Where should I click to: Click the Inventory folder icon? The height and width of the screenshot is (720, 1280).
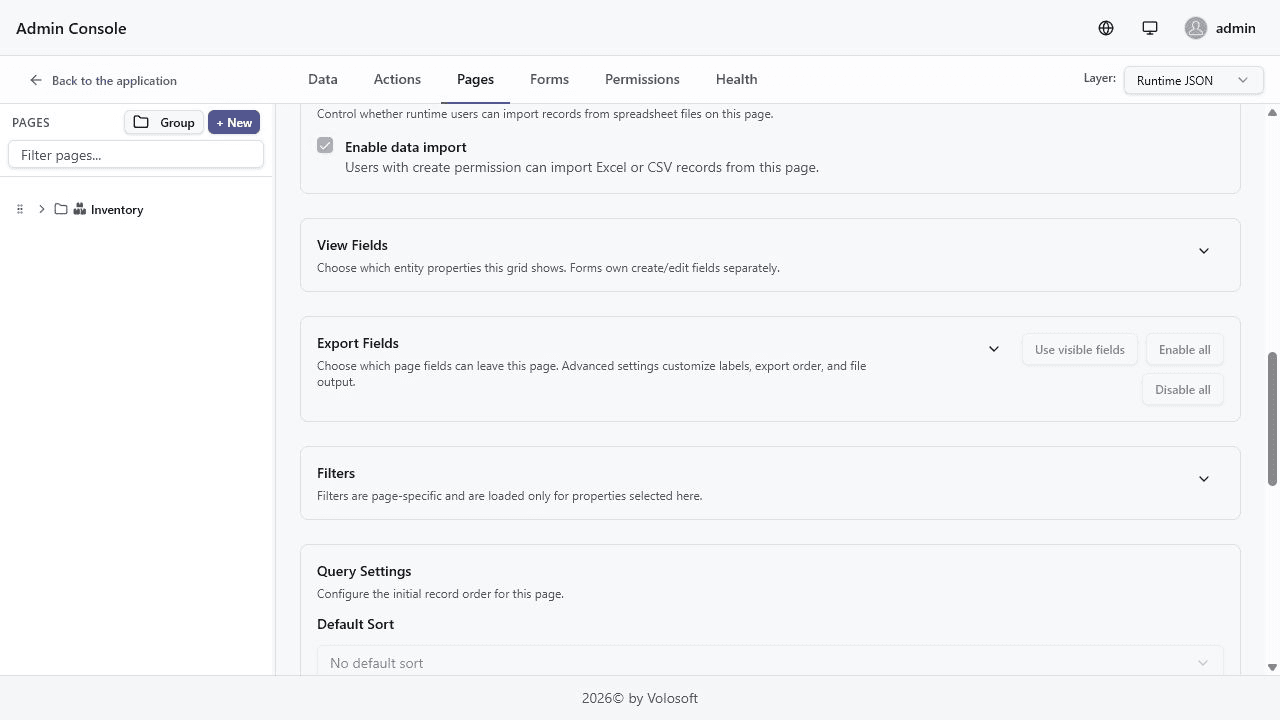(x=61, y=209)
